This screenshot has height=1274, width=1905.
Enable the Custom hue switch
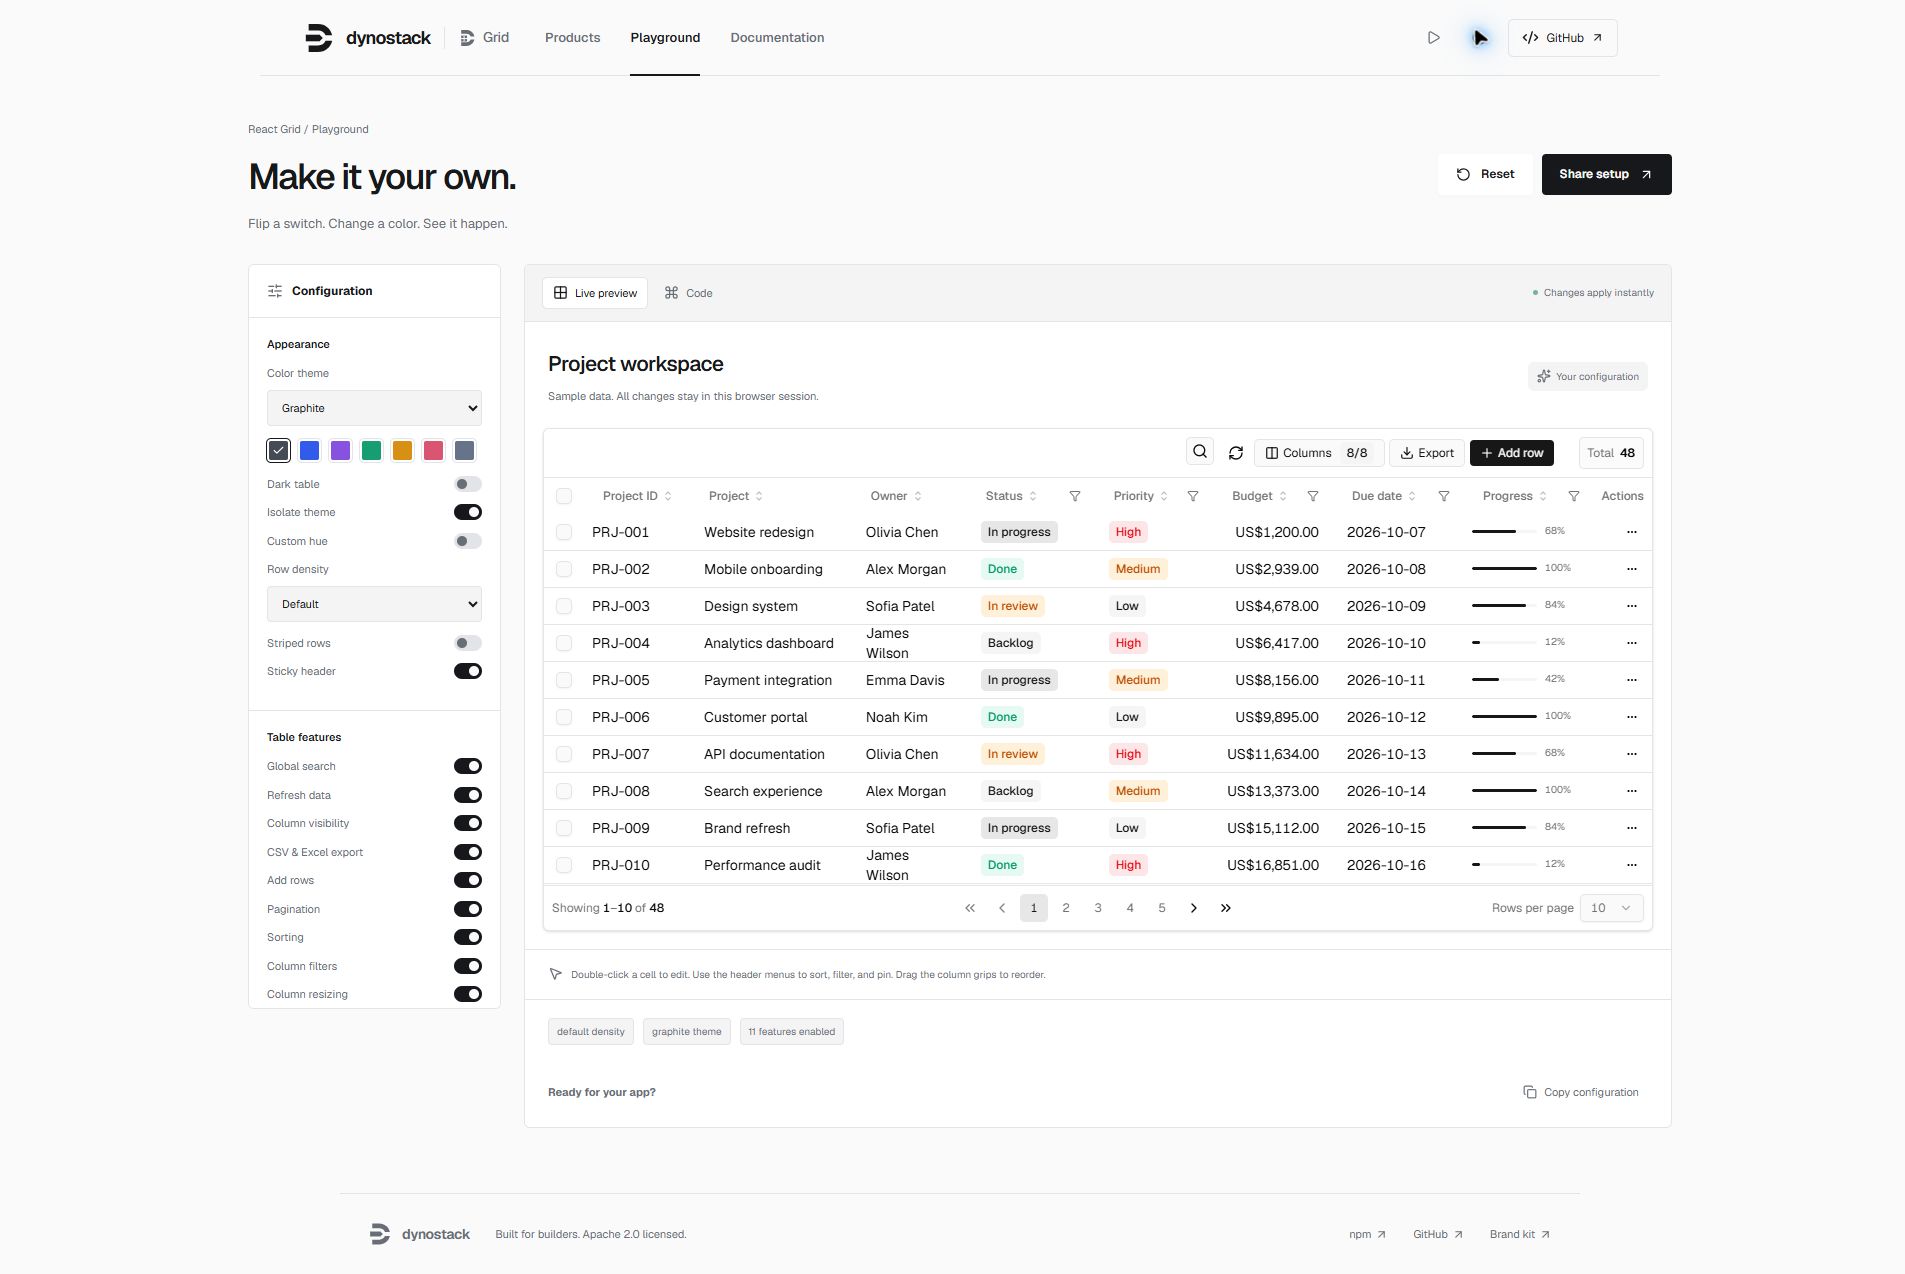point(468,541)
